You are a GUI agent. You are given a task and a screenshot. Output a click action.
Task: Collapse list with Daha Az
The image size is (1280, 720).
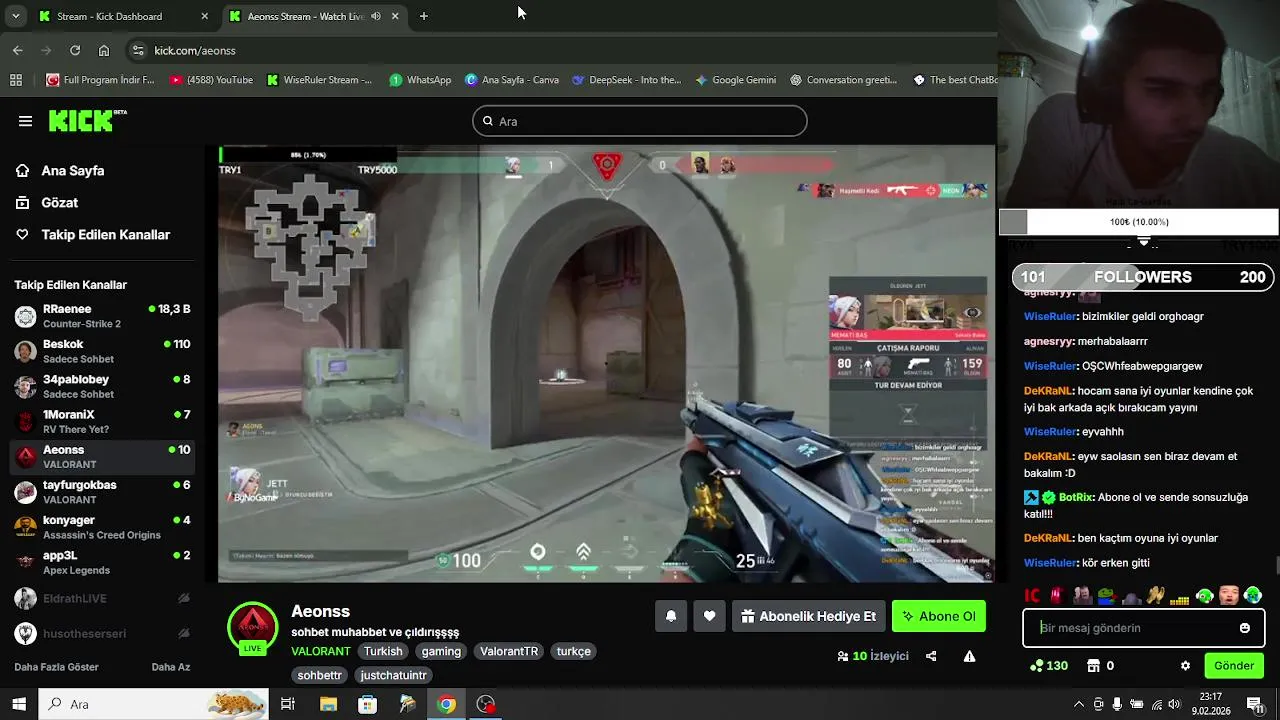[x=171, y=667]
